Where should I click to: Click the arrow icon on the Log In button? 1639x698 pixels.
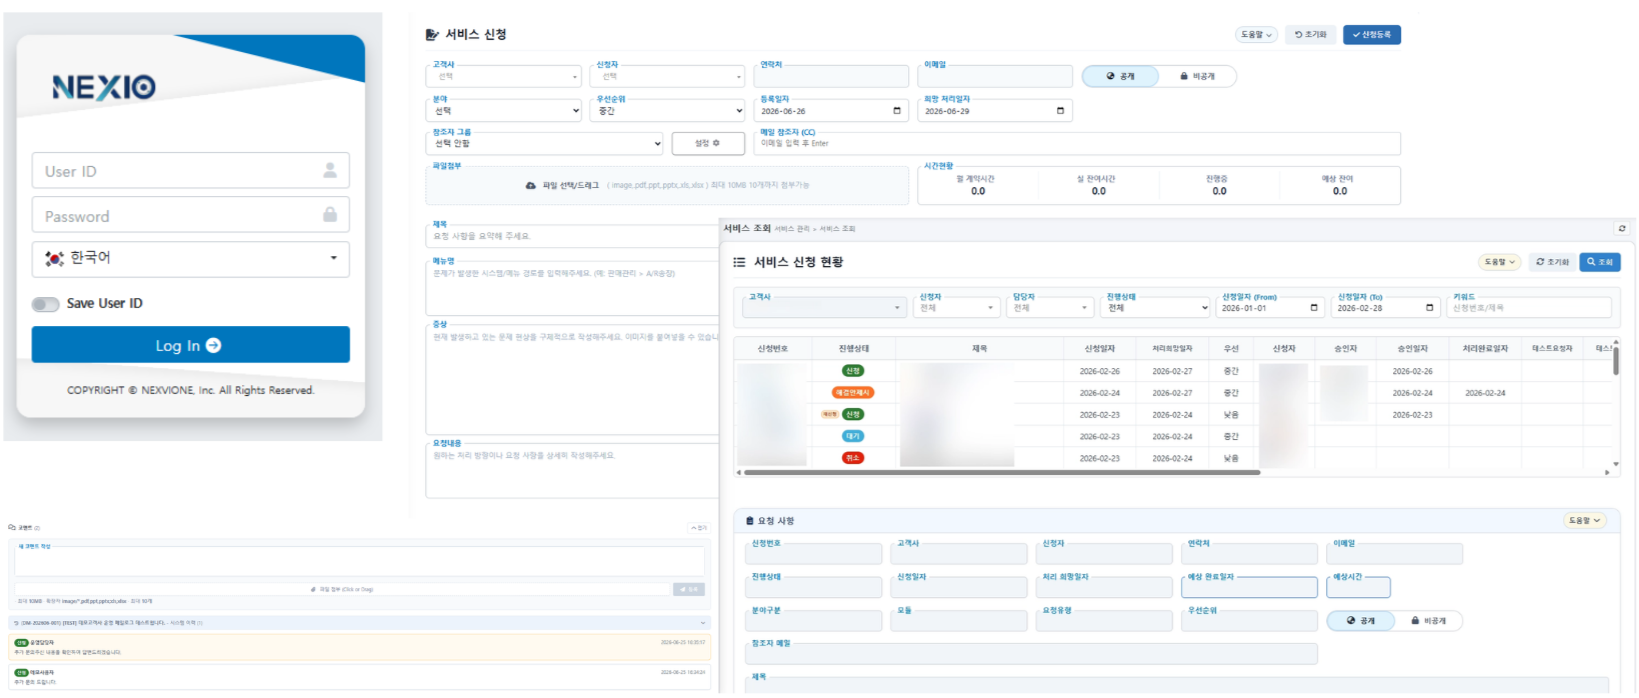click(x=213, y=345)
